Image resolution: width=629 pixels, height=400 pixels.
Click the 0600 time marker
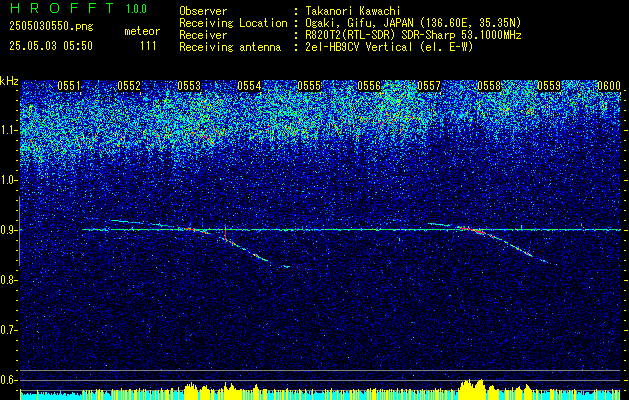point(609,86)
